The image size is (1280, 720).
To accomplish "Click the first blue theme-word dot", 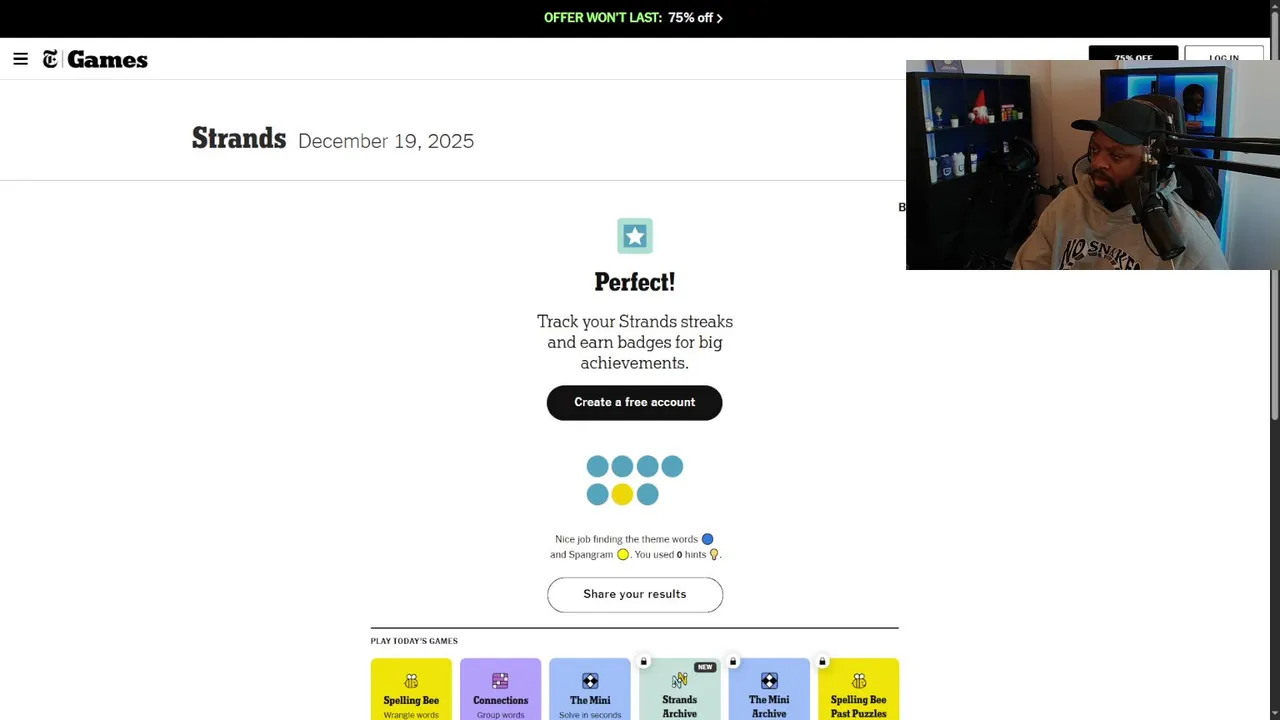I will tap(597, 466).
